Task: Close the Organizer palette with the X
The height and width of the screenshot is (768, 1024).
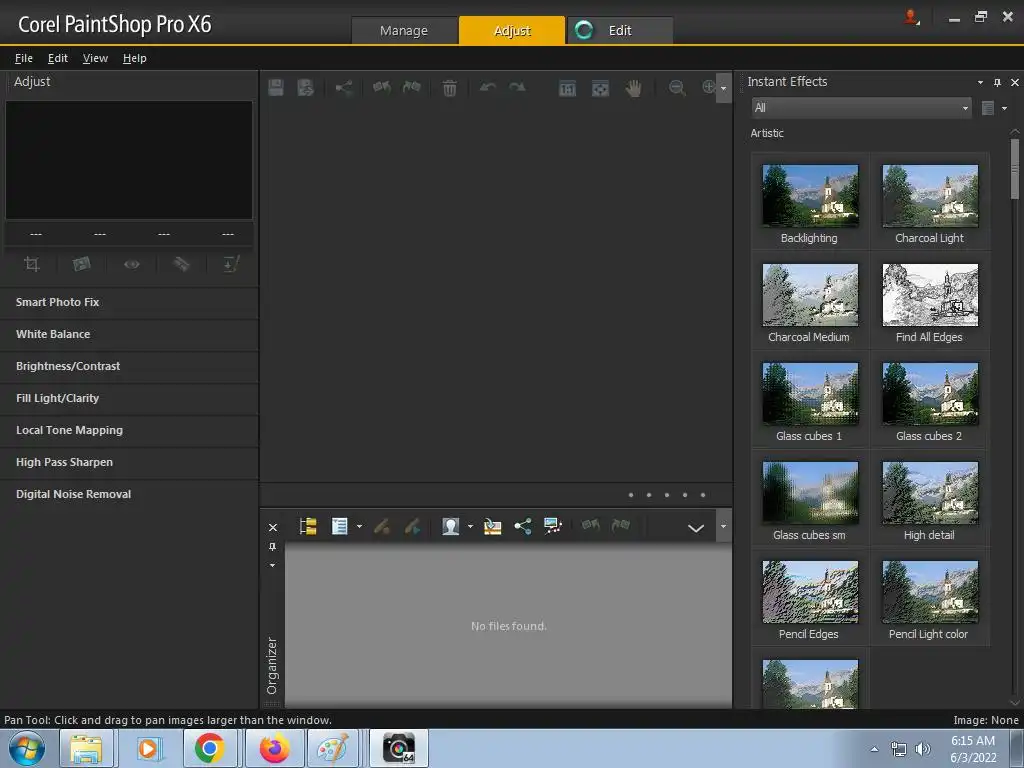Action: click(x=272, y=527)
